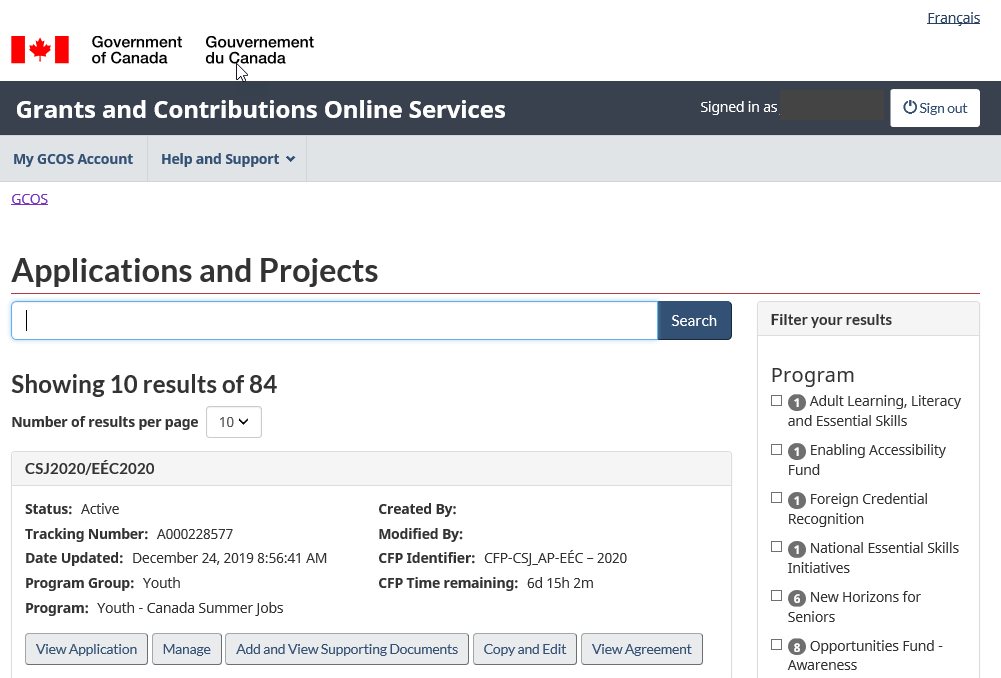
Task: Click the count badge beside Opportunities Fund
Action: tap(797, 647)
